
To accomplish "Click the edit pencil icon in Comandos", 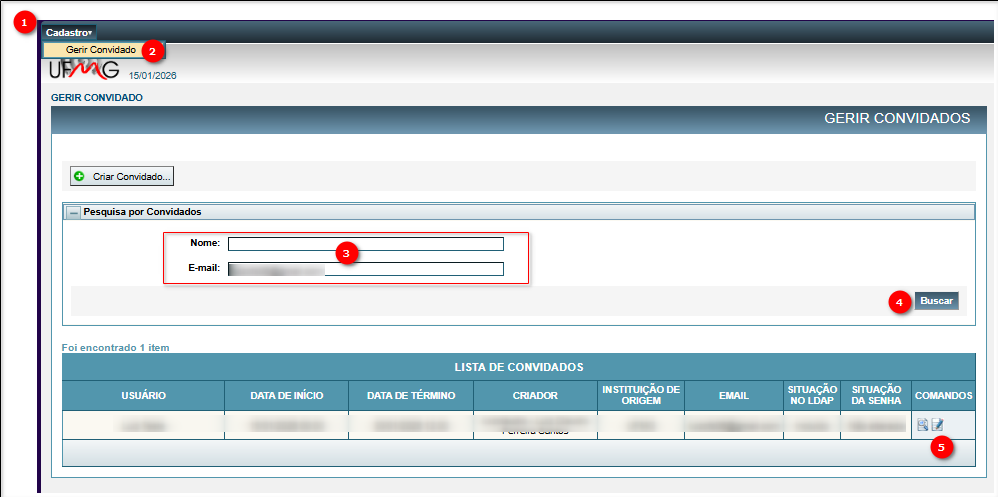I will 937,424.
